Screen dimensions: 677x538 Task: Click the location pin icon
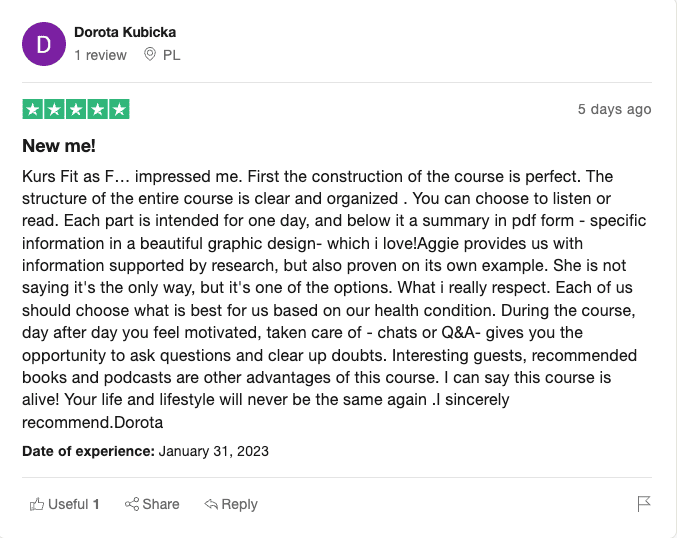coord(151,55)
